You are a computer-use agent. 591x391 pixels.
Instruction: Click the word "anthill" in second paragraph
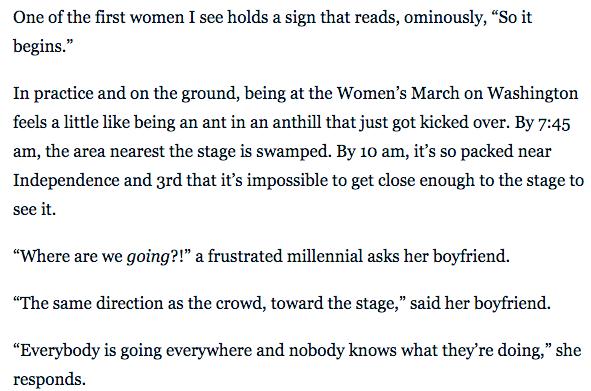[x=297, y=122]
